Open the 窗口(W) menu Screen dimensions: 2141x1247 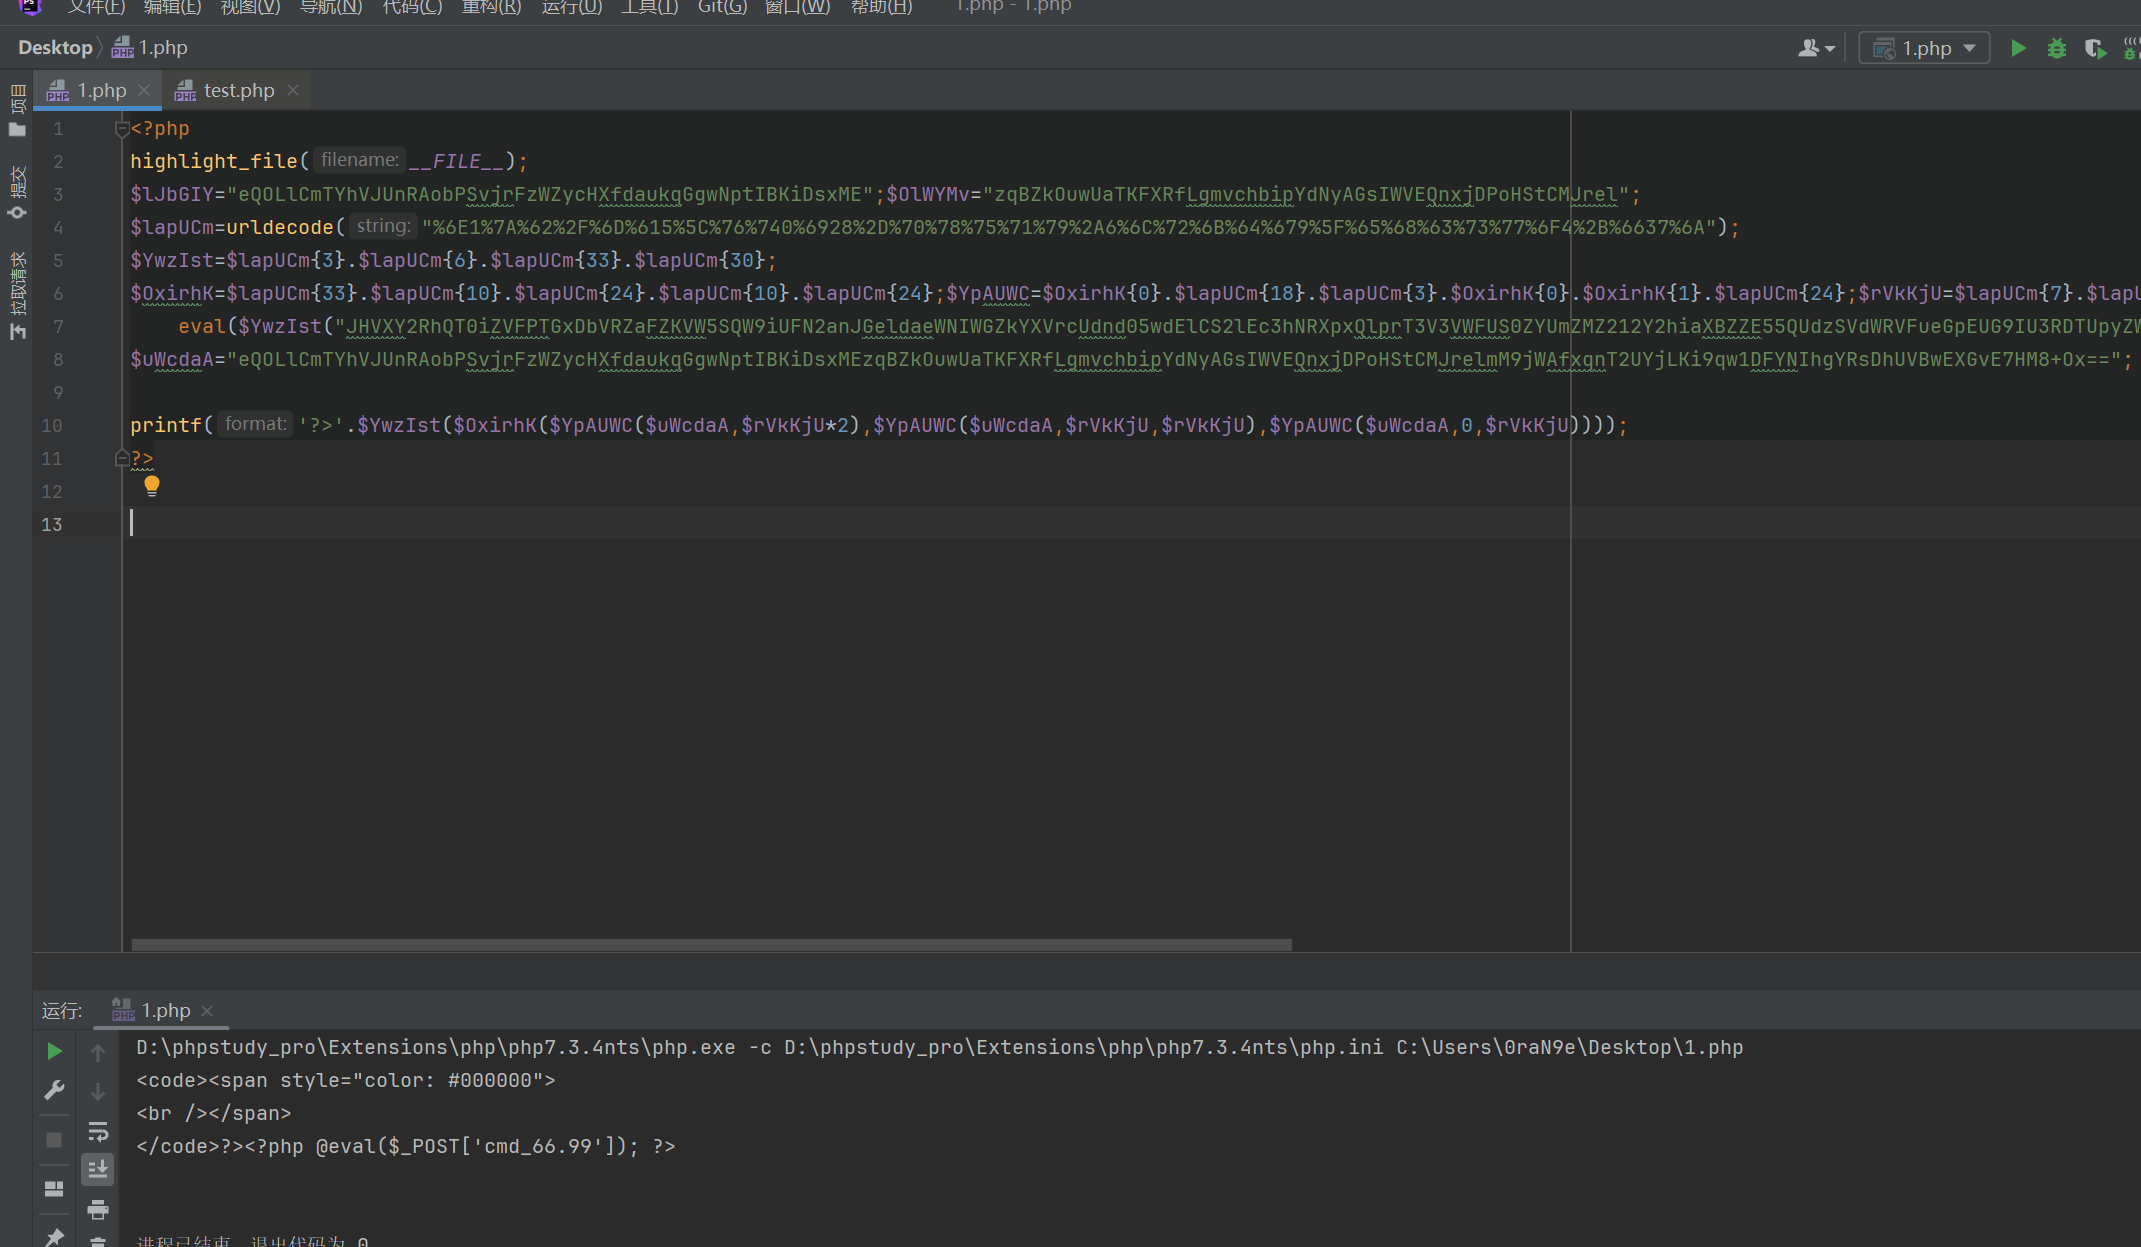797,7
